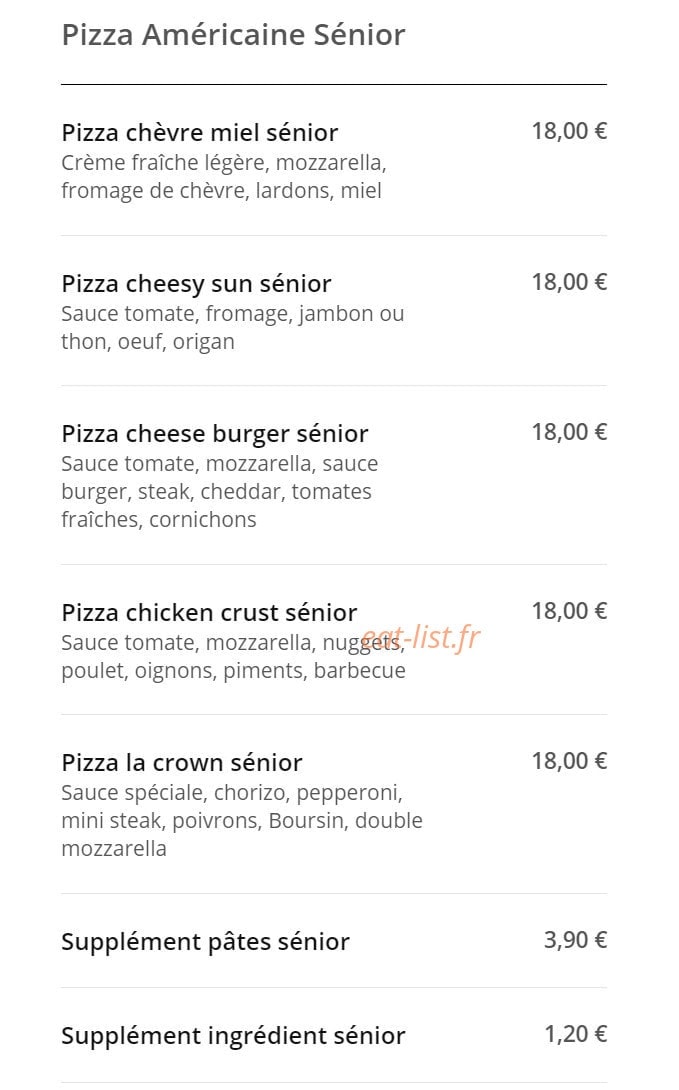The width and height of the screenshot is (679, 1090).
Task: Click the cheese burger ingredients description
Action: [220, 491]
